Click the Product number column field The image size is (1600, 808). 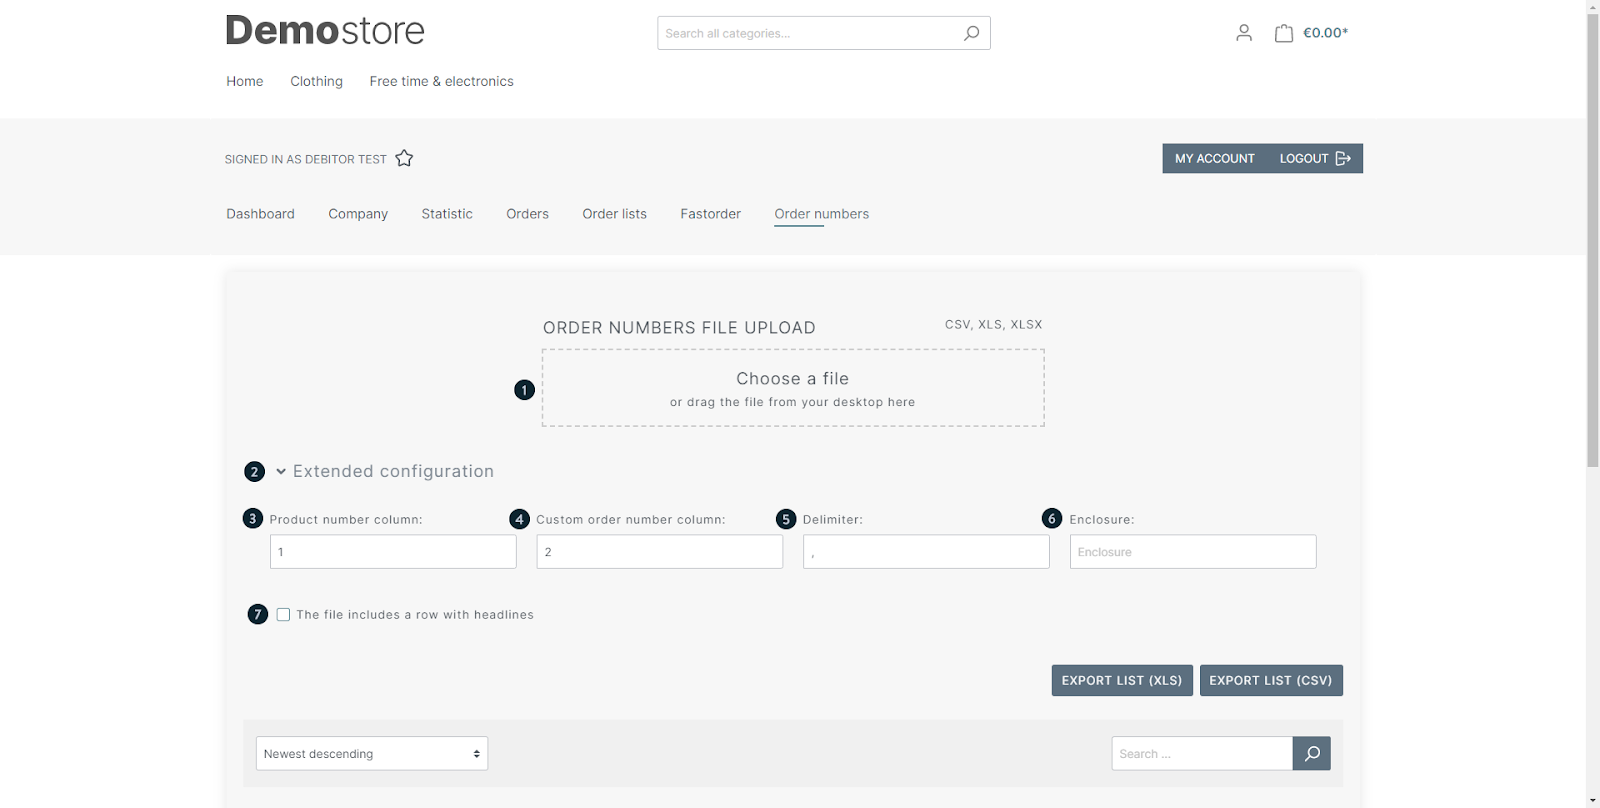(x=393, y=552)
